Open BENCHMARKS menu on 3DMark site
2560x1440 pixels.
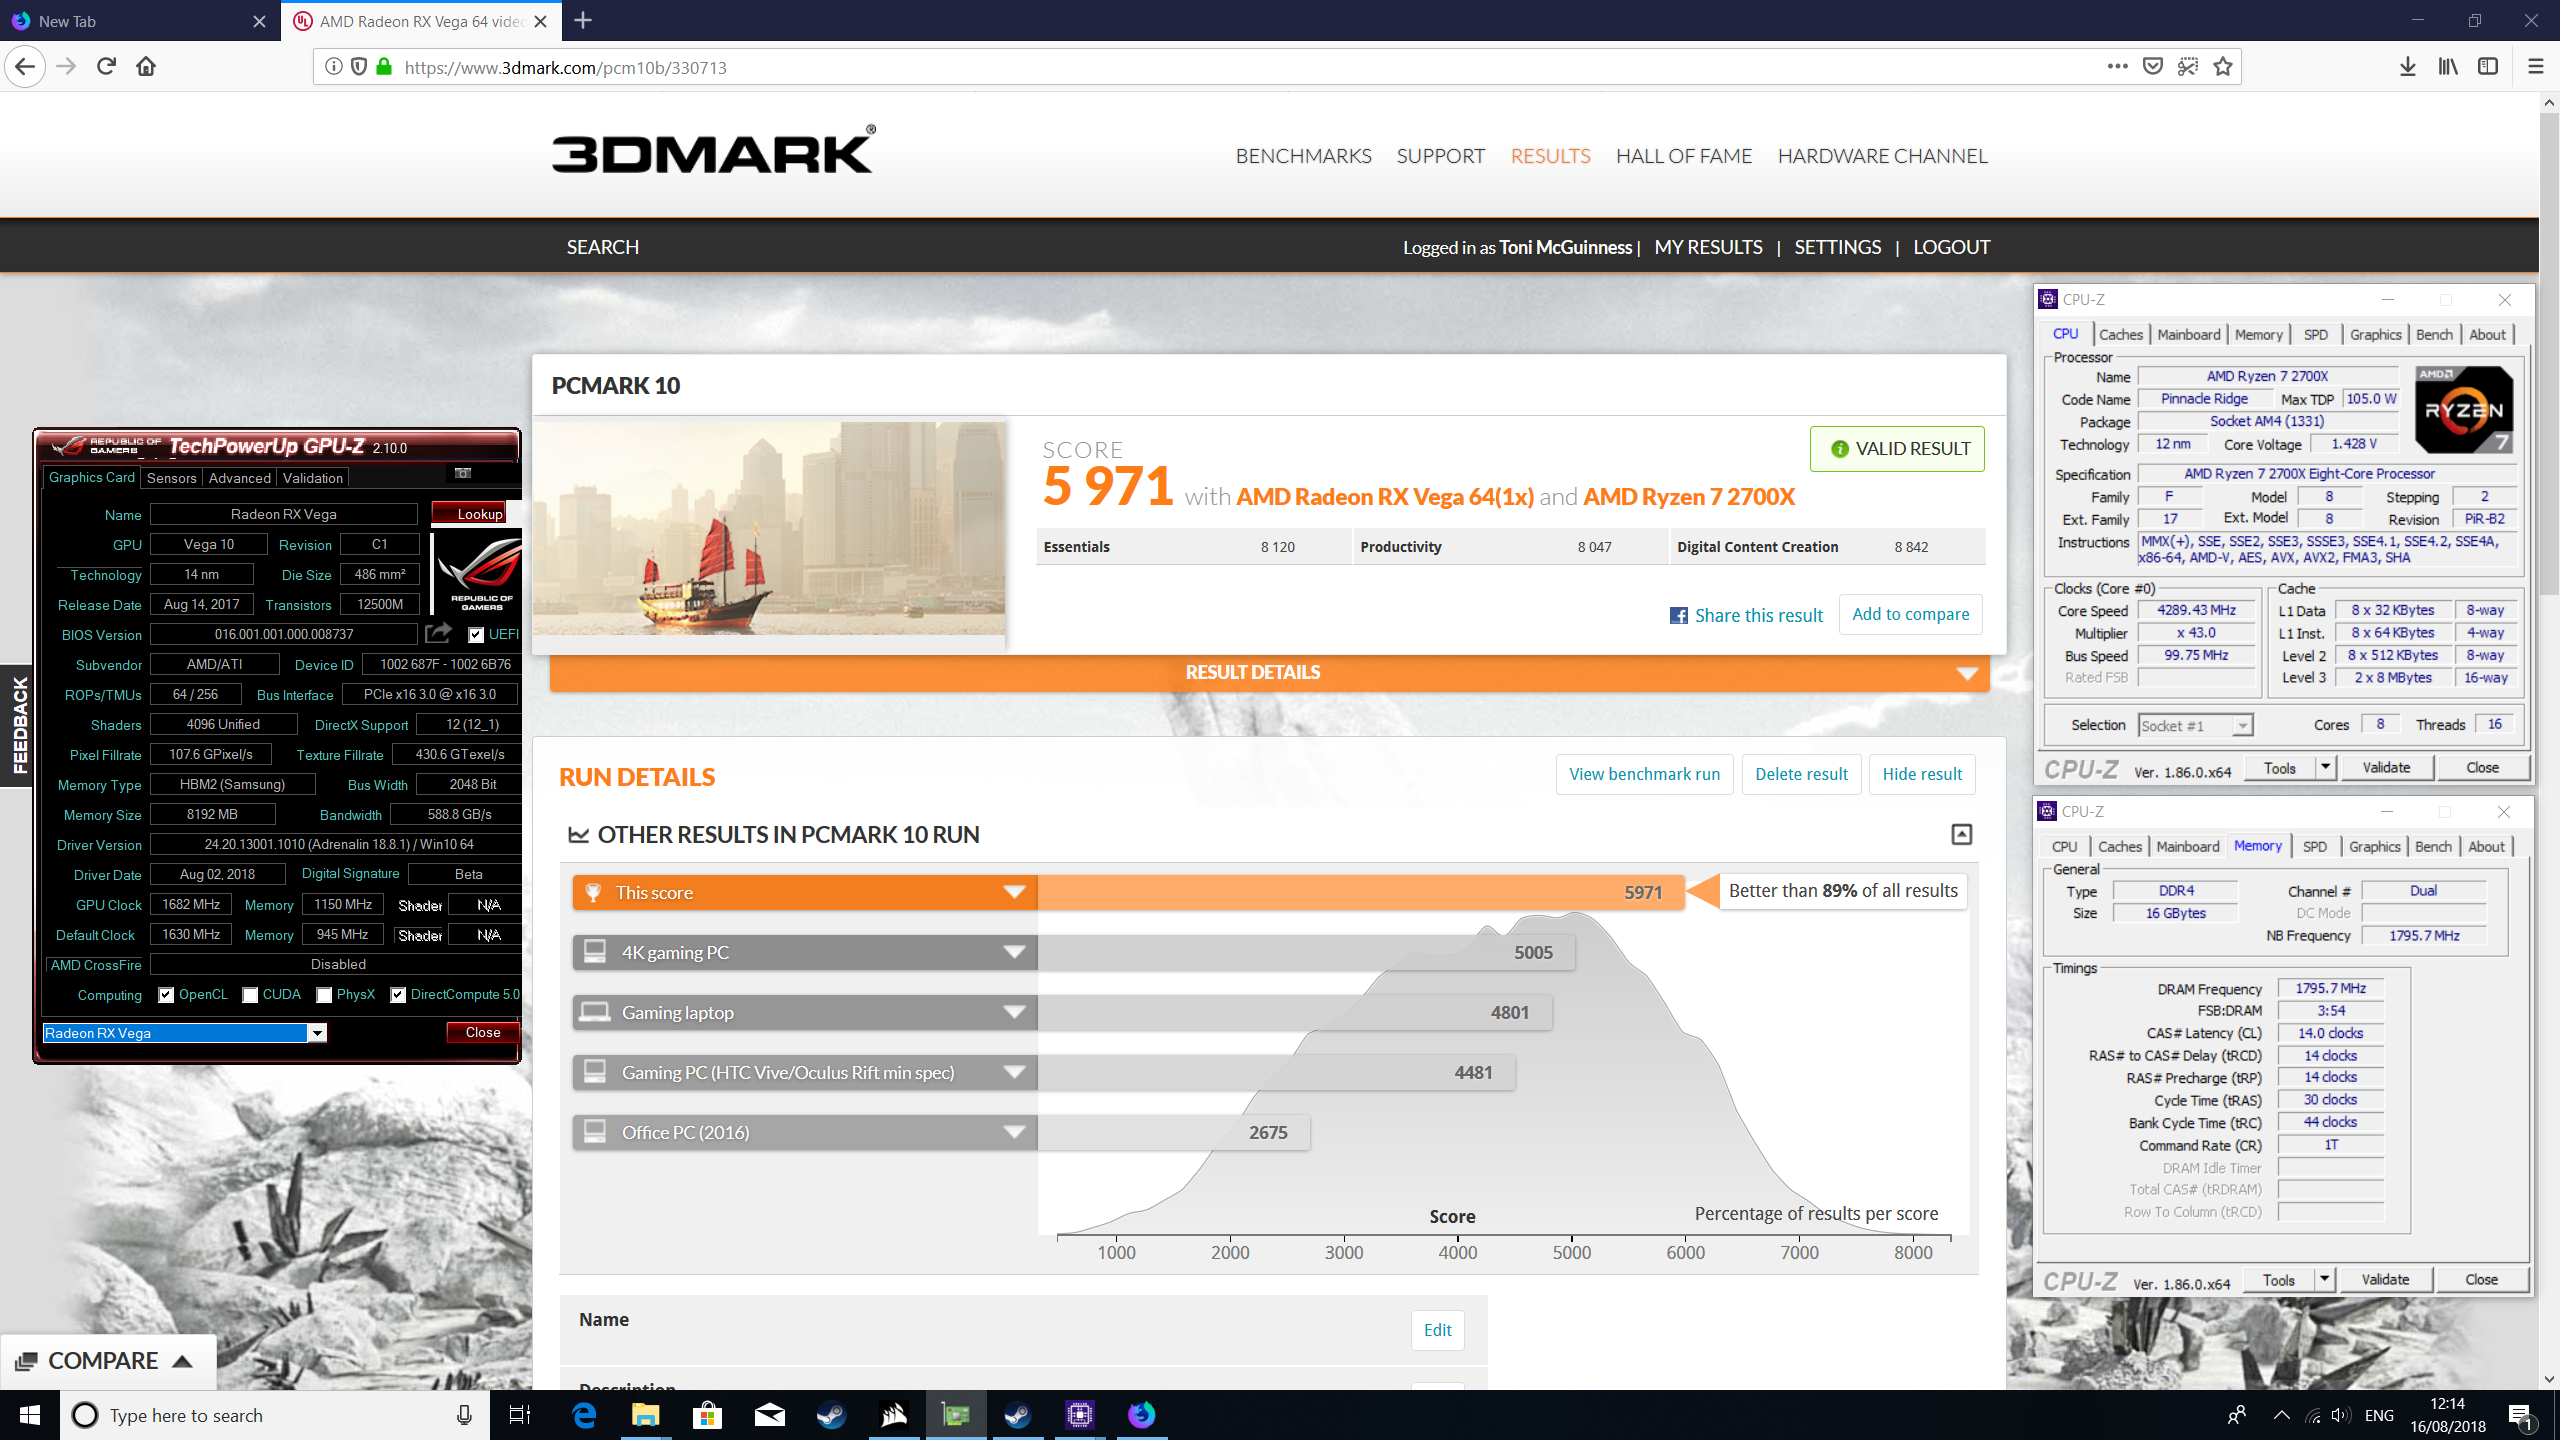1303,156
